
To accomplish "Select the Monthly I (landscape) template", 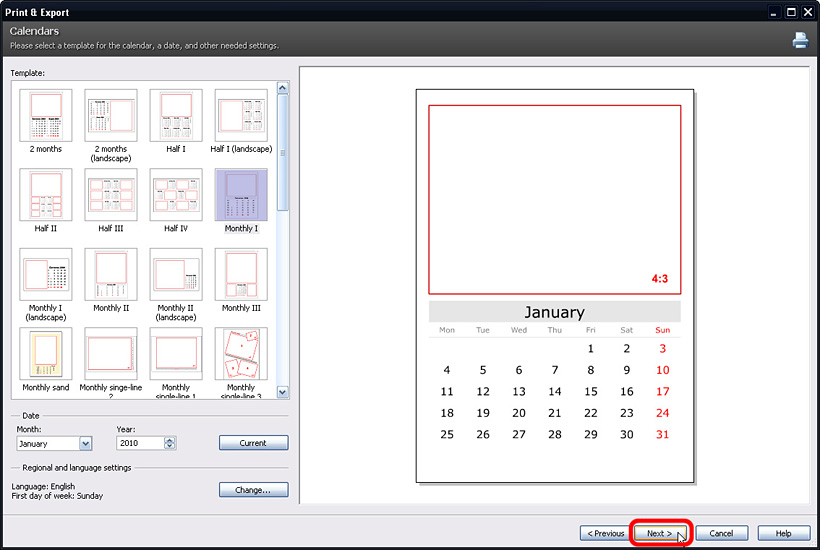I will coord(45,274).
